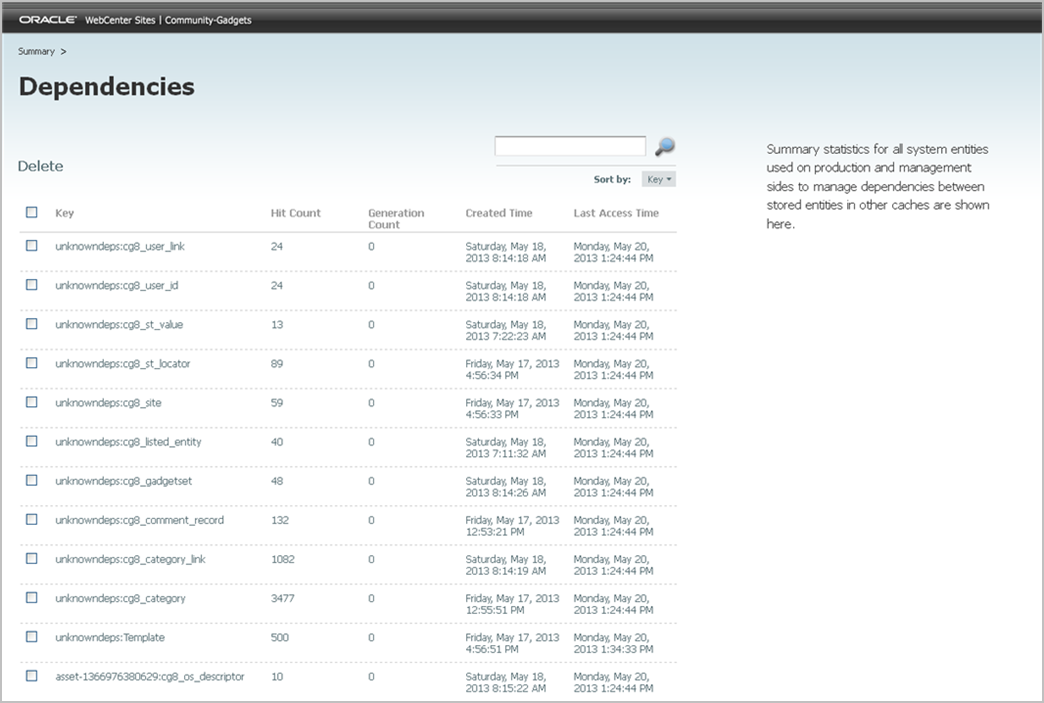Tick the unknowndeps:cg8_listed_entity checkbox
Viewport: 1044px width, 703px height.
tap(31, 441)
